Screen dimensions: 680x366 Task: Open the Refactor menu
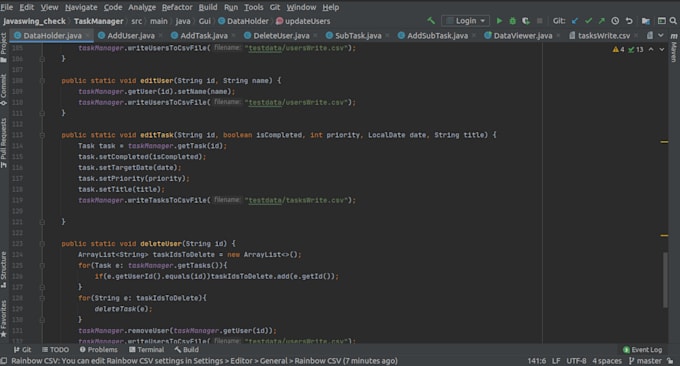point(177,7)
